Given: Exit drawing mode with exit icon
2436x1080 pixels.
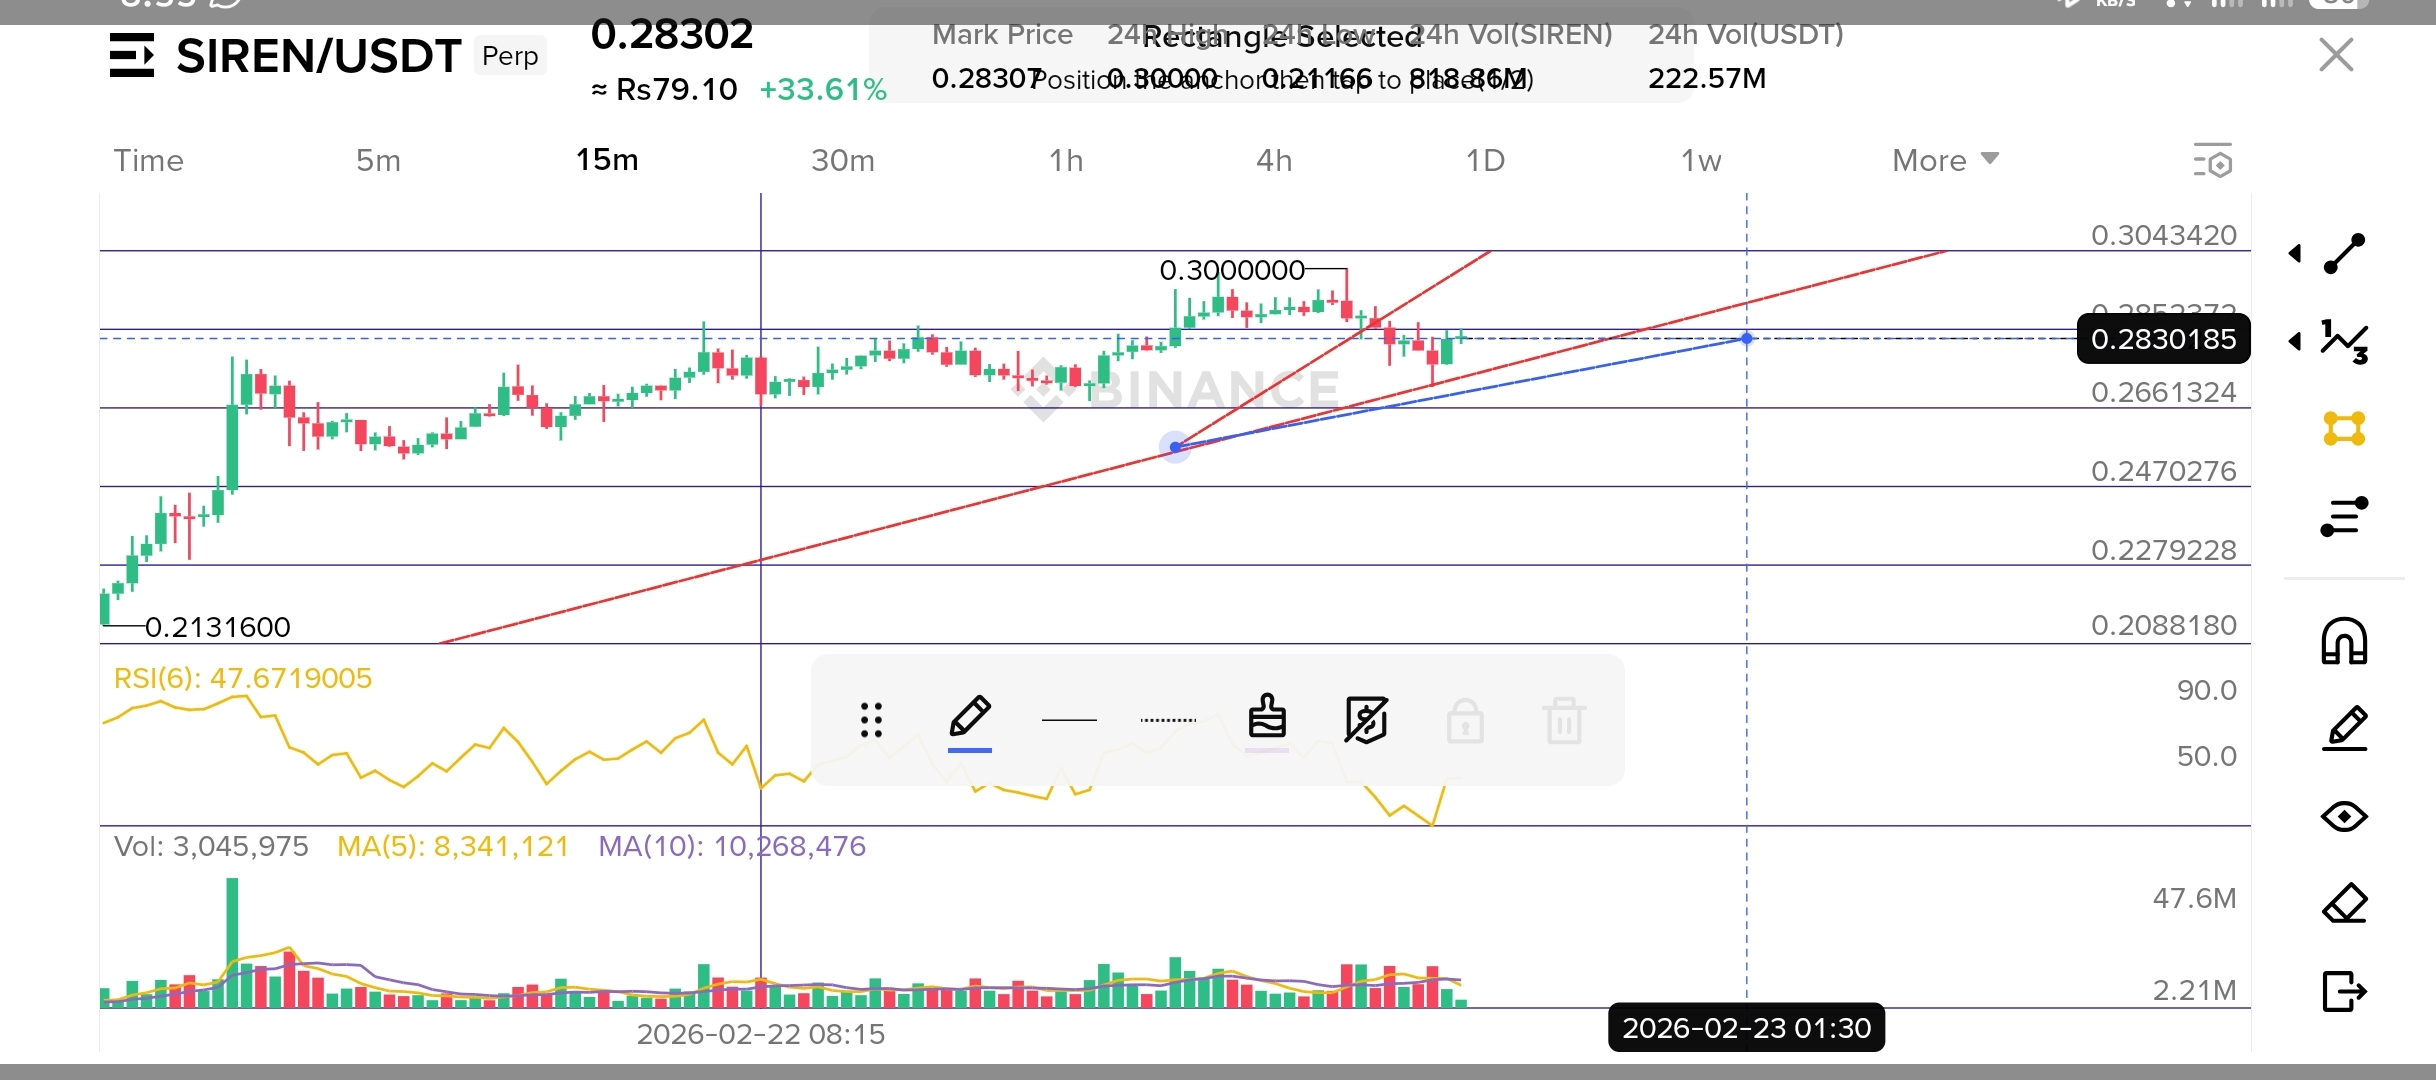Looking at the screenshot, I should coord(2344,992).
